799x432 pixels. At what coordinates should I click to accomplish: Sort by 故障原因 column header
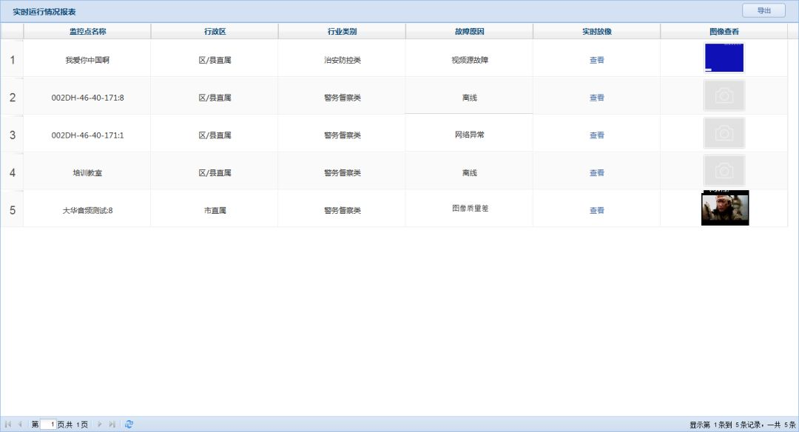tap(469, 32)
